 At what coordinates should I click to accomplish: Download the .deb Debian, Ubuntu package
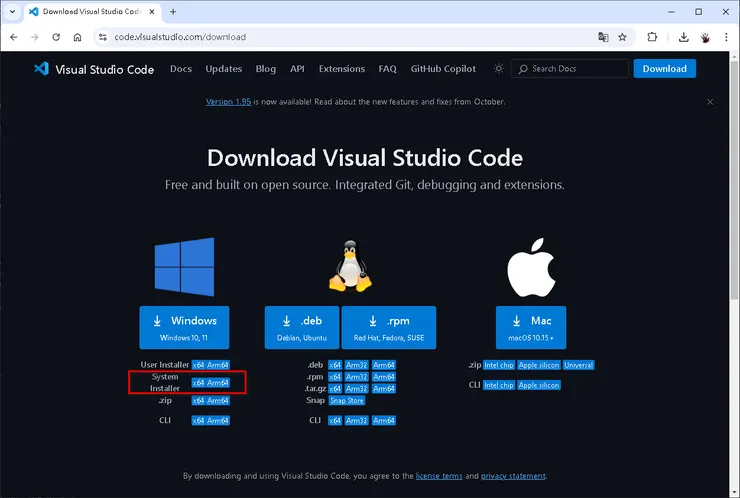pos(302,328)
